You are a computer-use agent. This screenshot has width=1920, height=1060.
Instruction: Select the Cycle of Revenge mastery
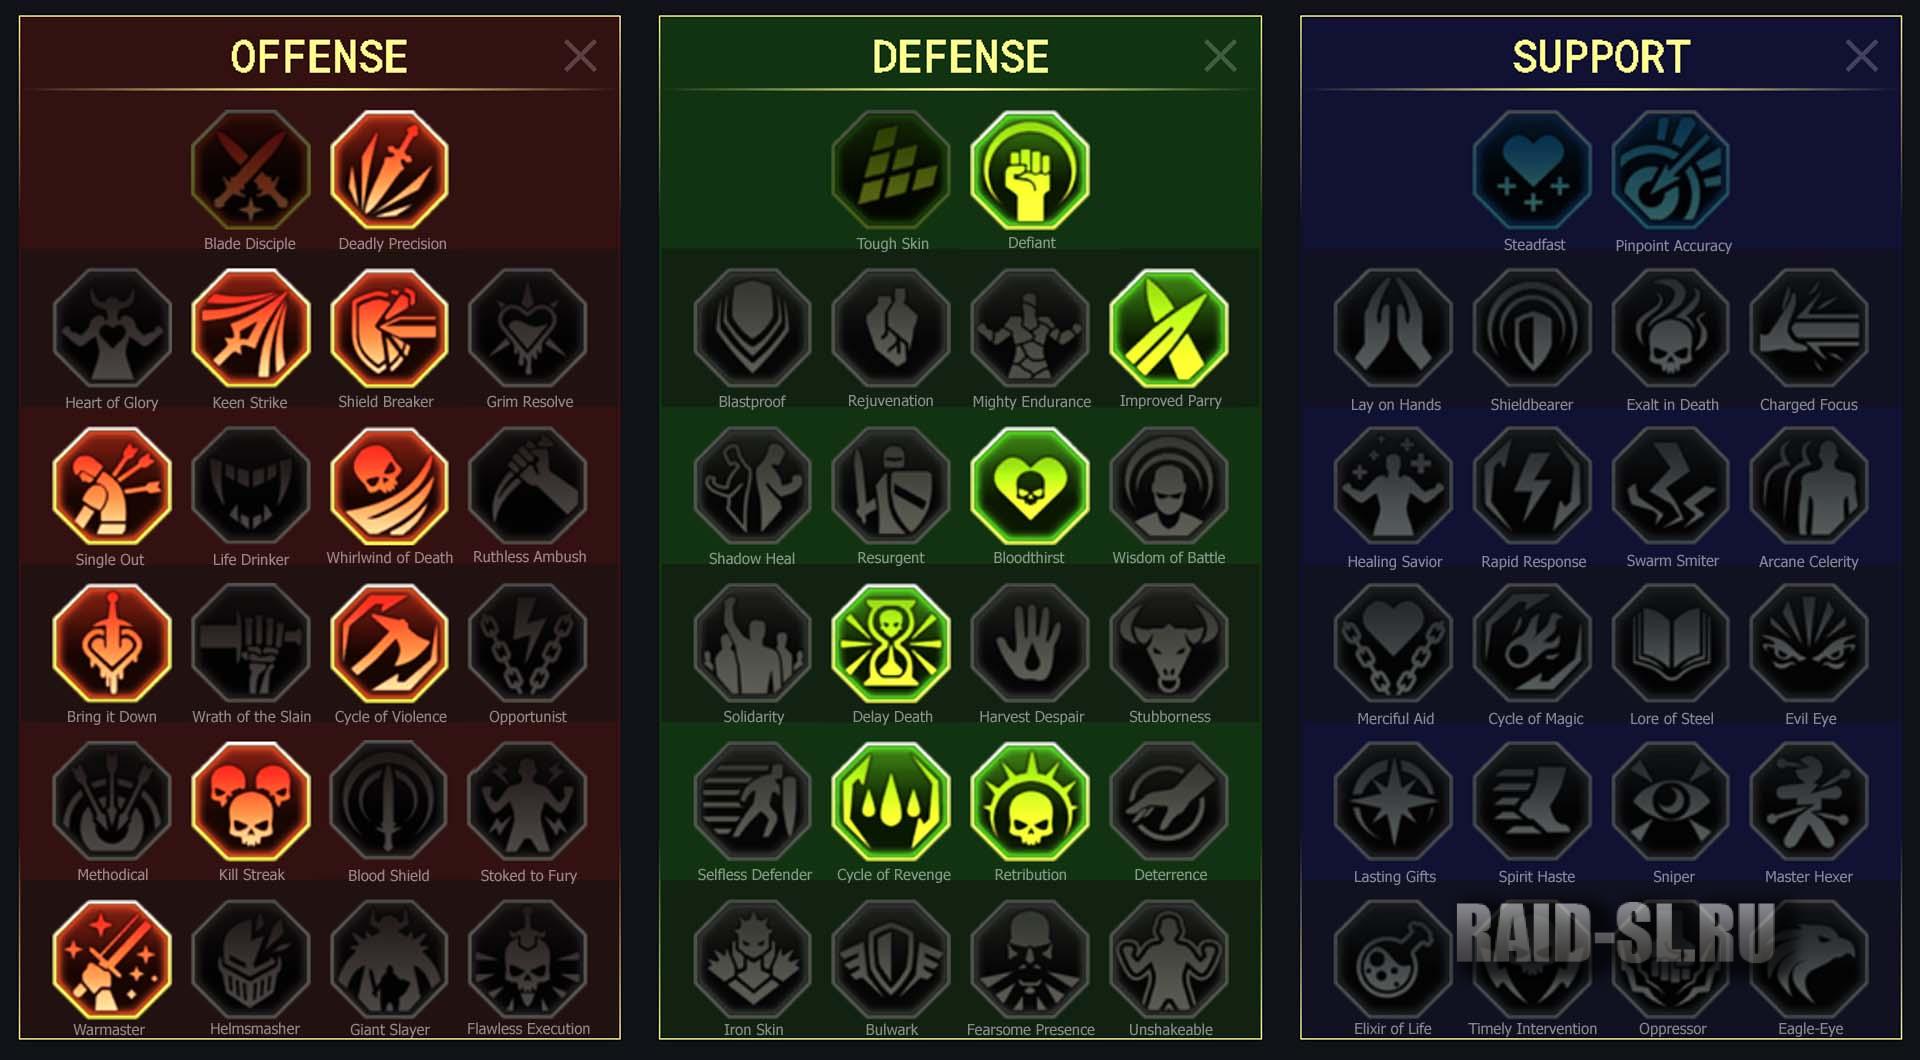891,802
